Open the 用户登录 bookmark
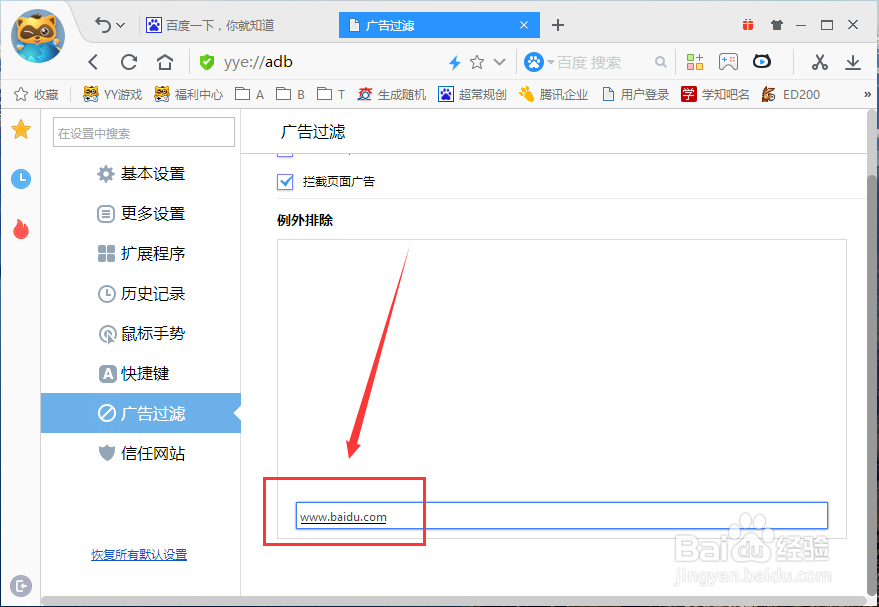 click(x=635, y=95)
